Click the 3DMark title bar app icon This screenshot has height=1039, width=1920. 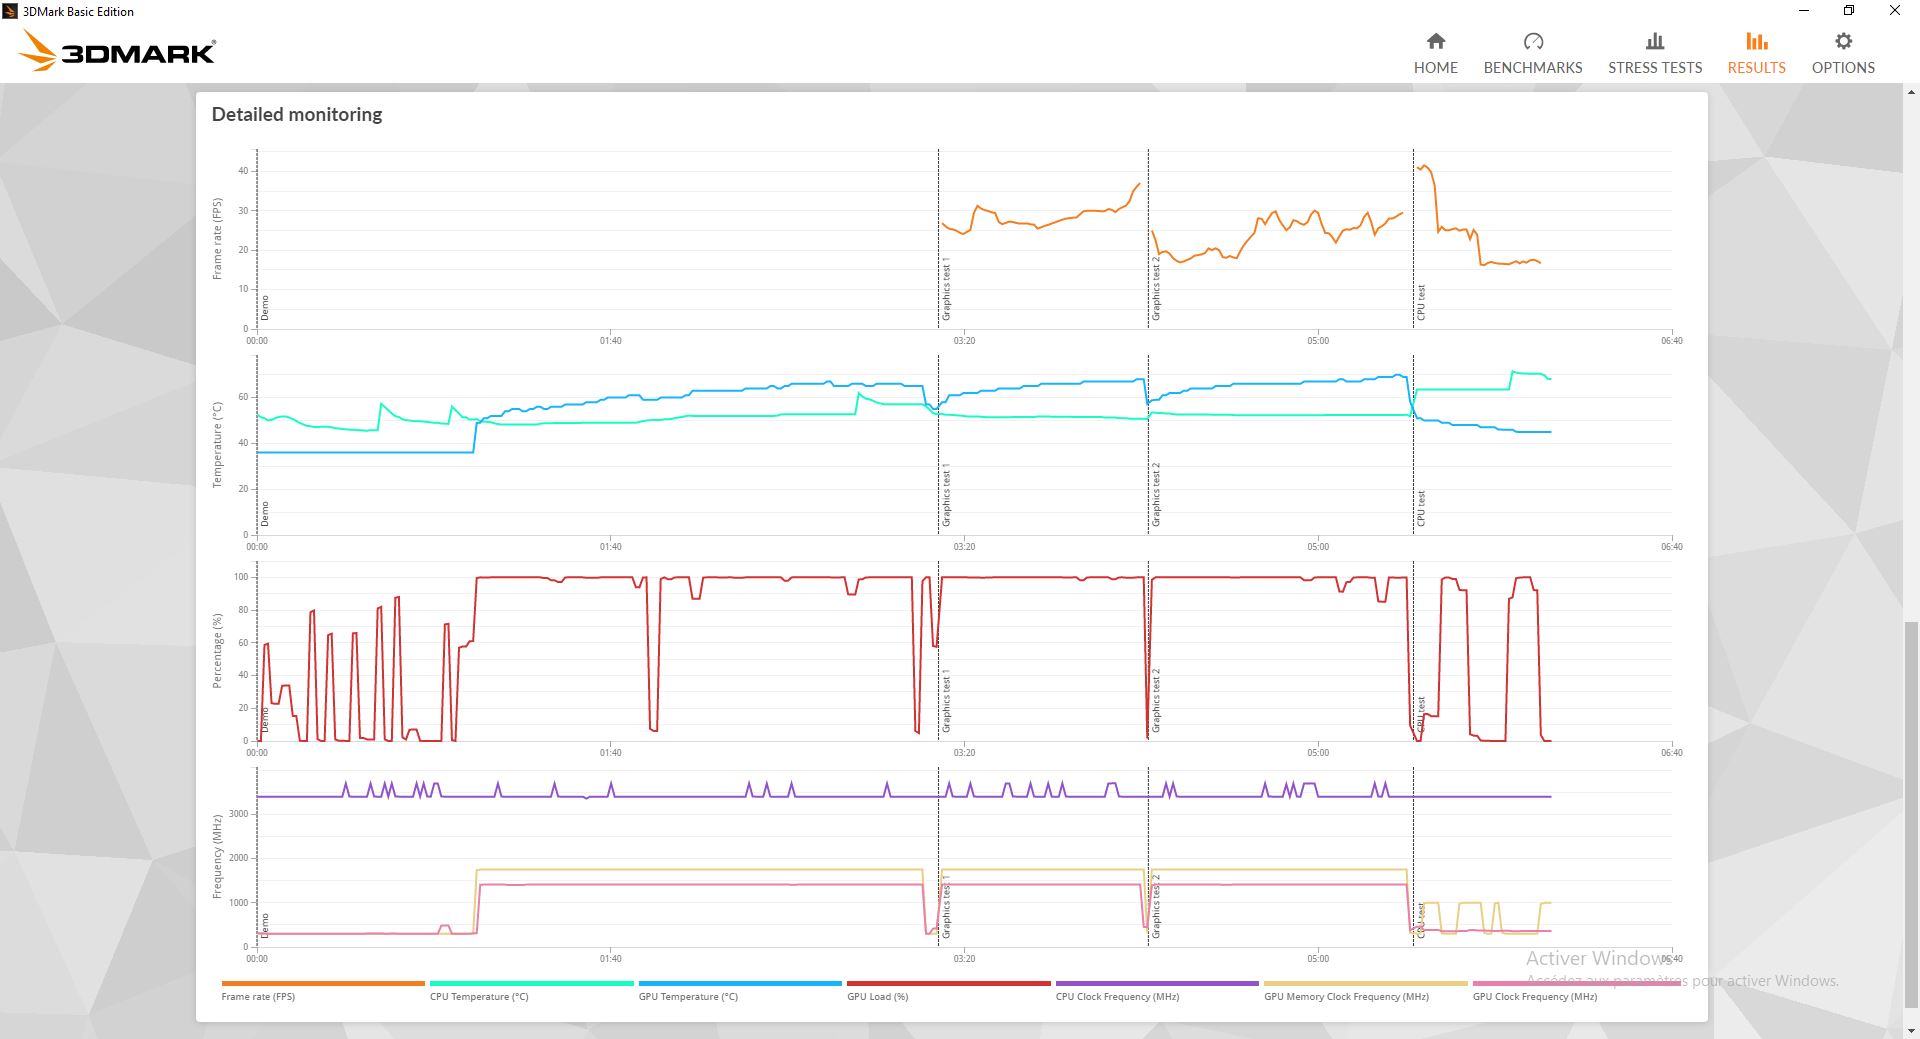(x=10, y=11)
